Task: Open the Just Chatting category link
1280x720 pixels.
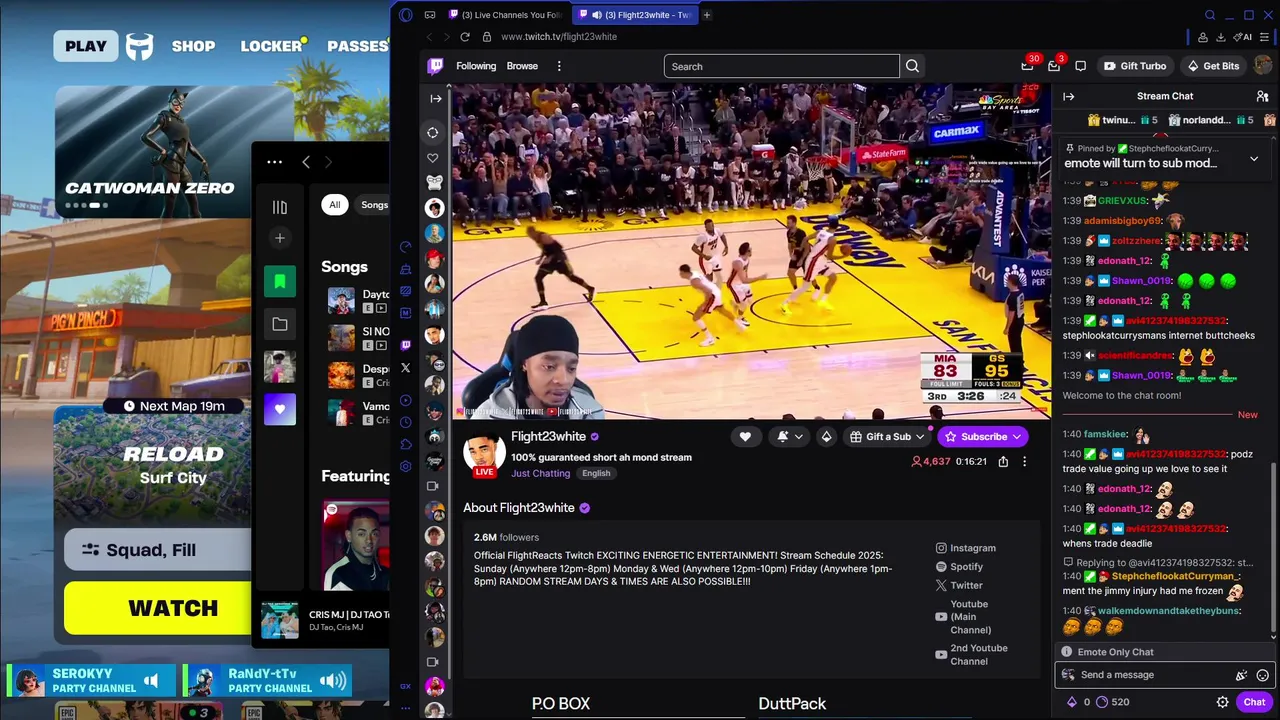Action: (x=540, y=473)
